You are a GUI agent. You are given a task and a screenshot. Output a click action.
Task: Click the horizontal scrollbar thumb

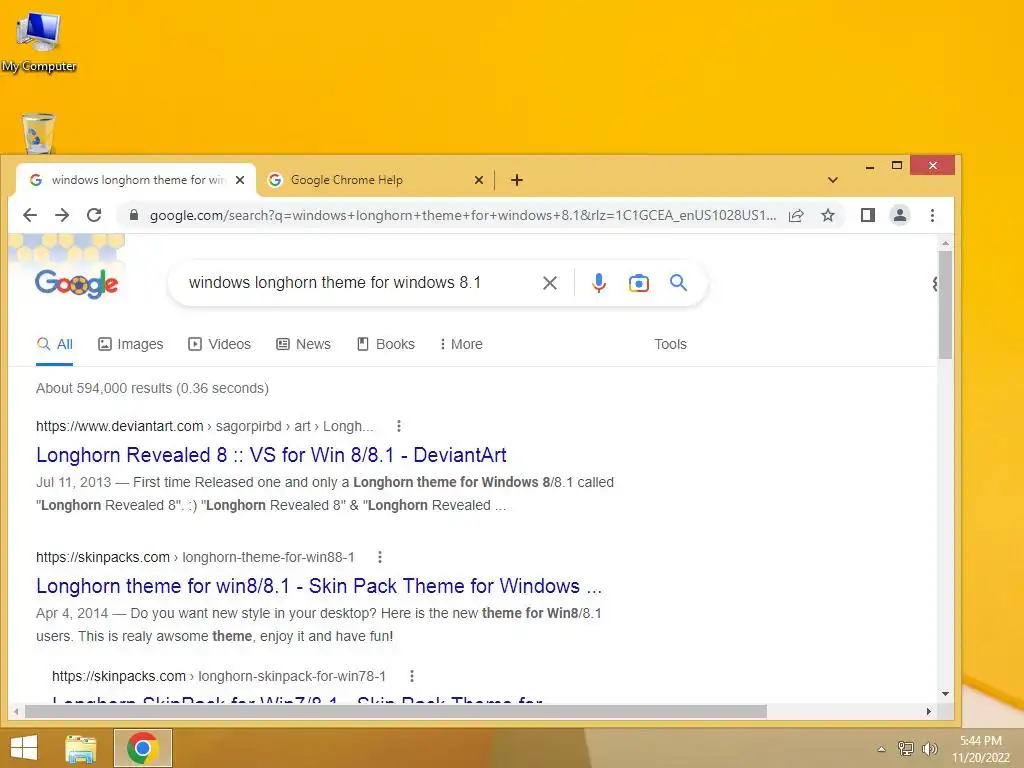[x=396, y=711]
